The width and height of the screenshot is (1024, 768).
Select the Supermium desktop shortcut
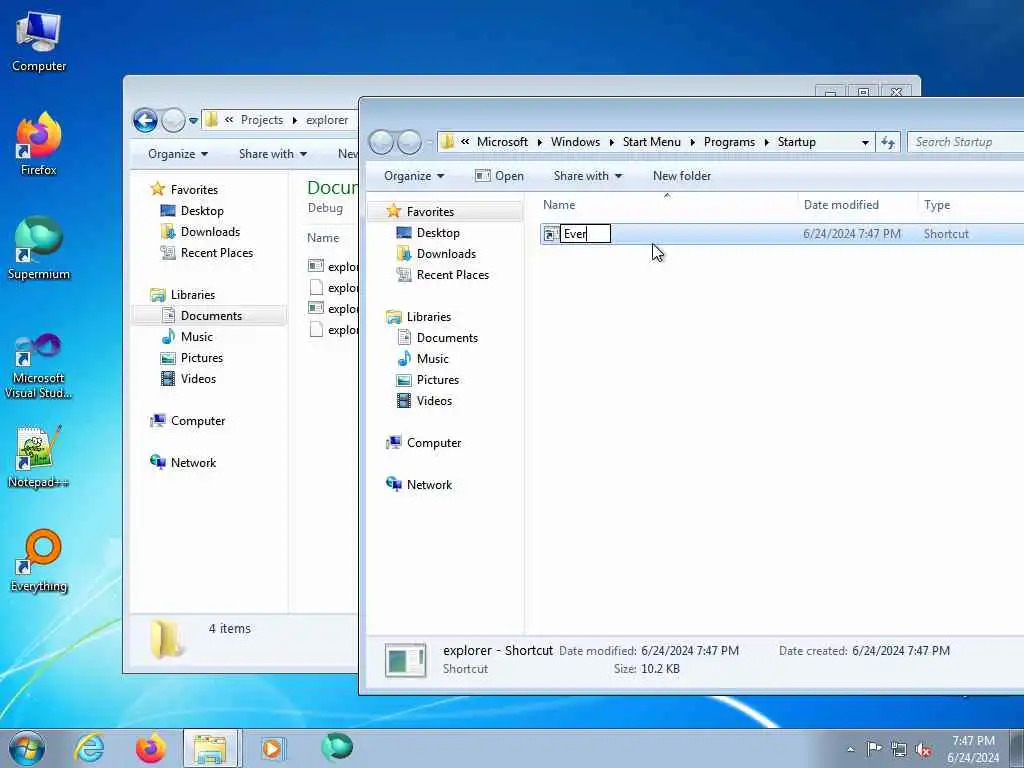tap(39, 248)
